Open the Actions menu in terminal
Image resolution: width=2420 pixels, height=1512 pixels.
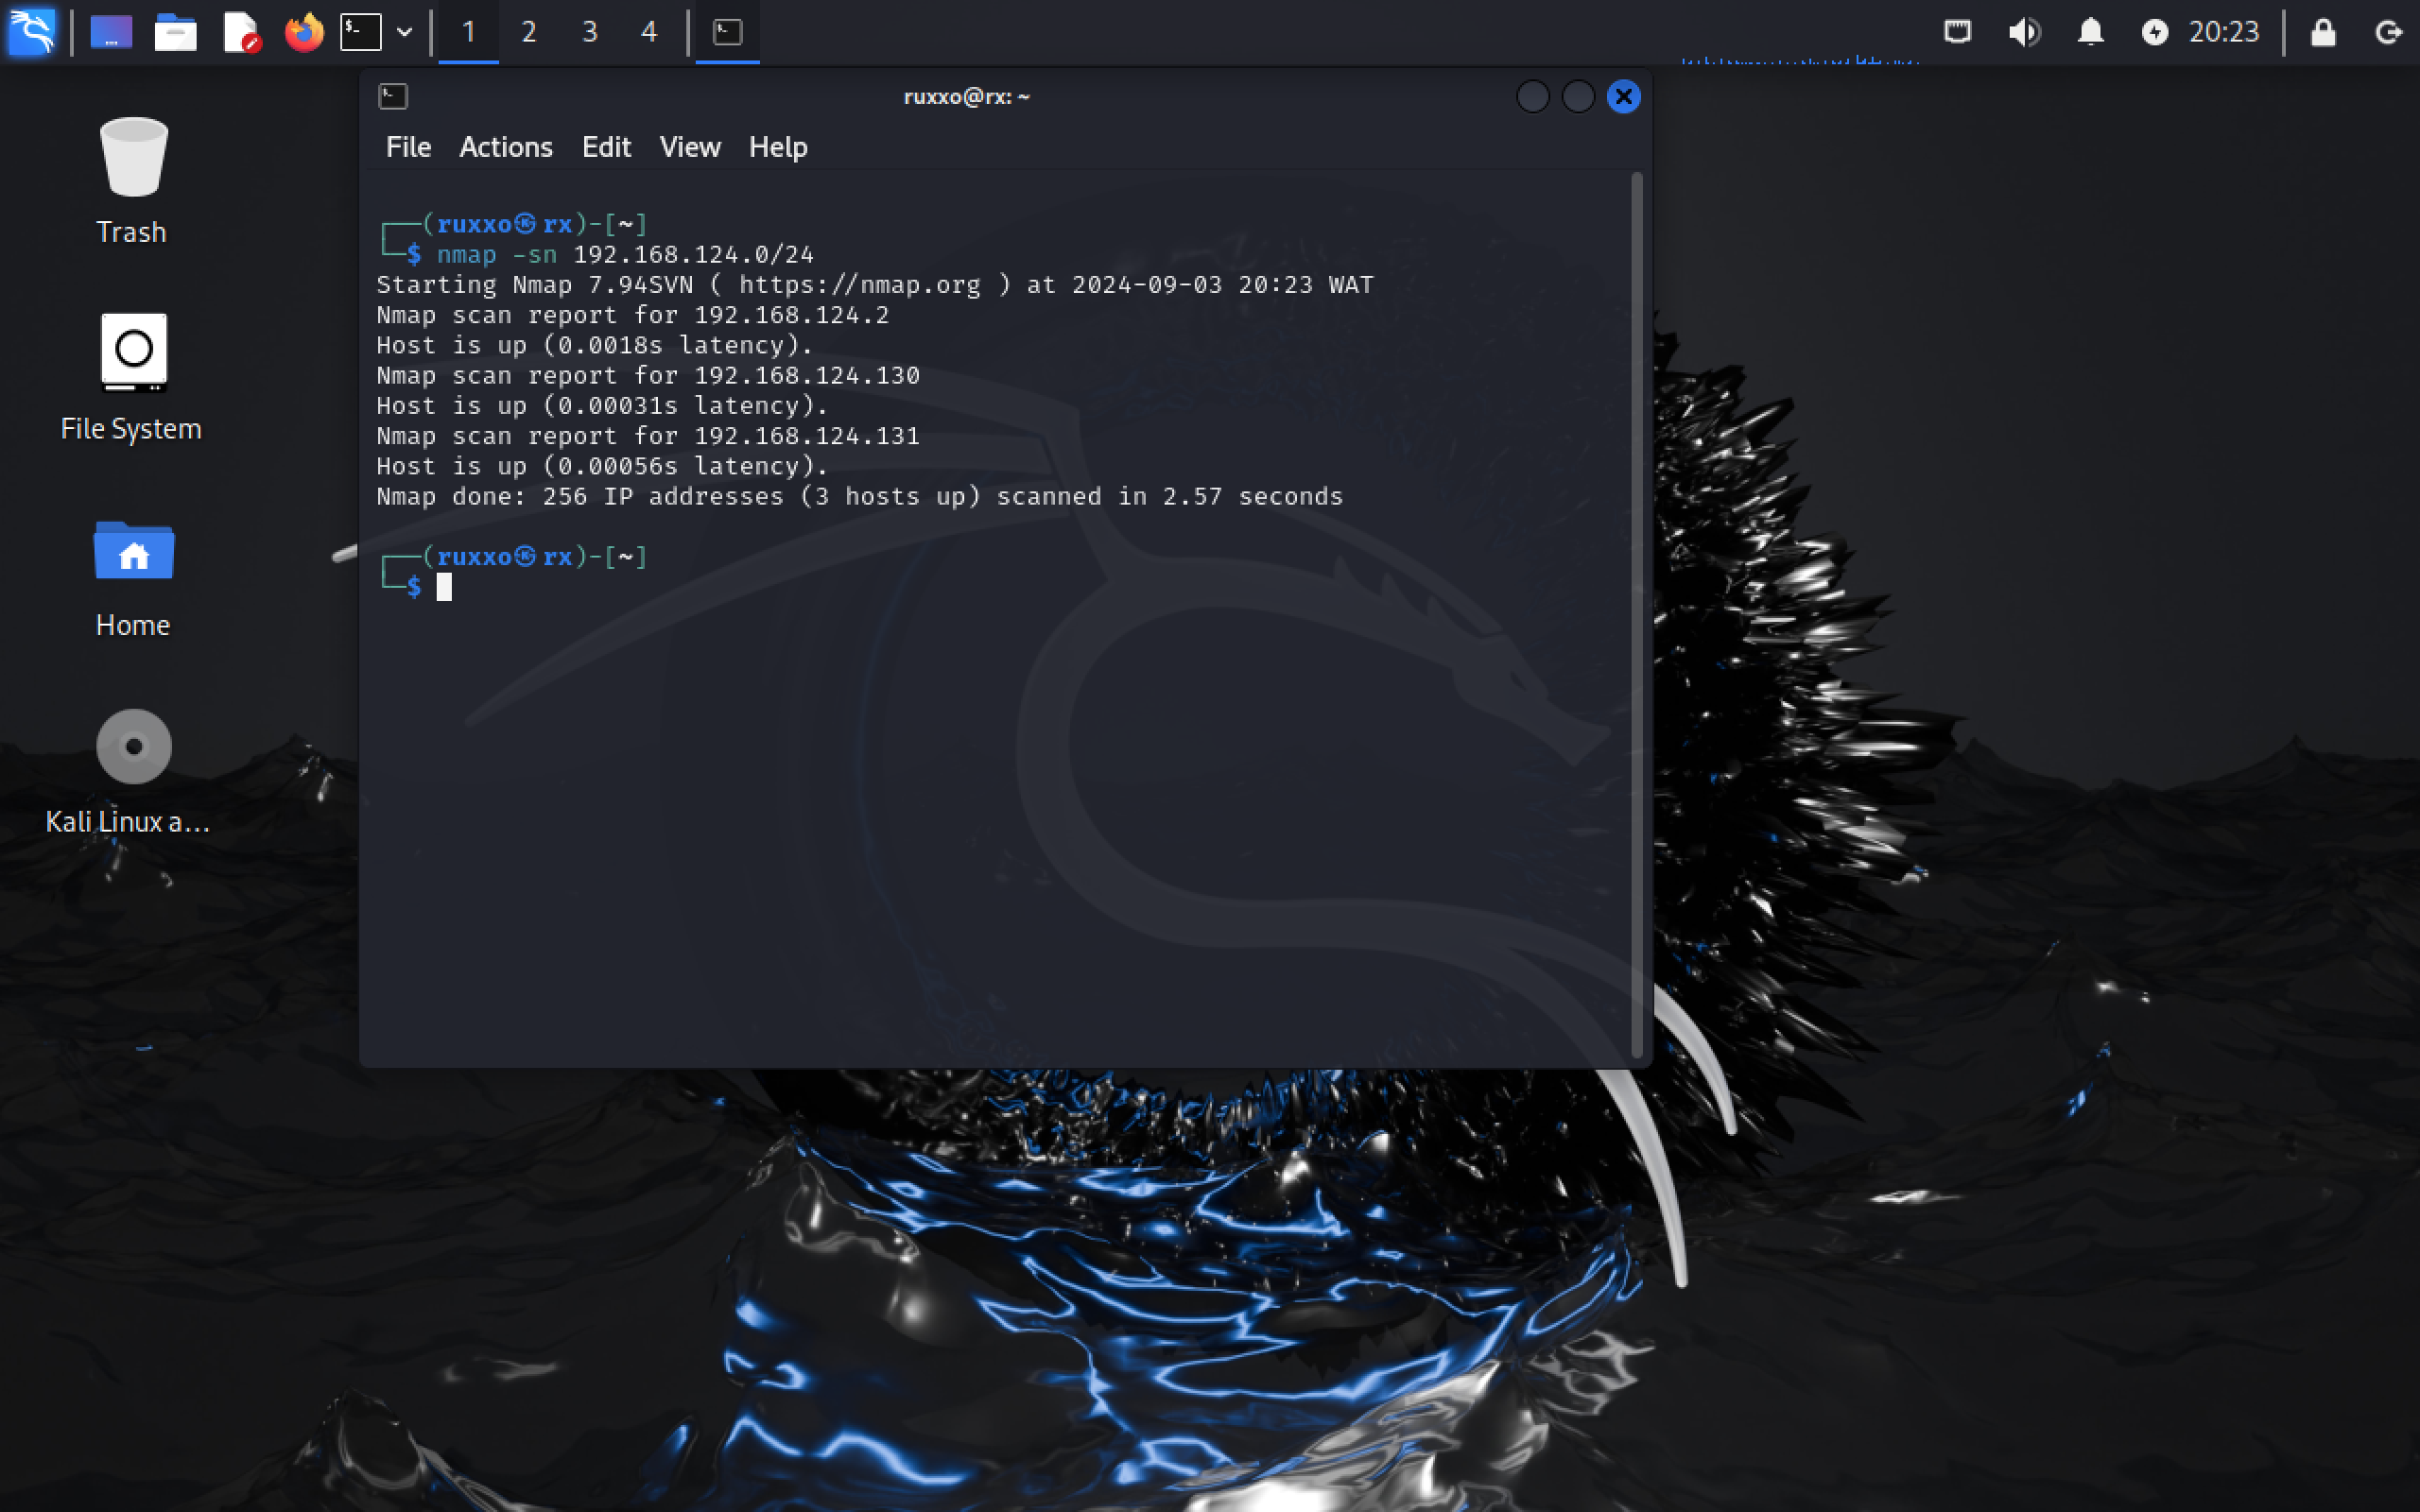[x=506, y=147]
